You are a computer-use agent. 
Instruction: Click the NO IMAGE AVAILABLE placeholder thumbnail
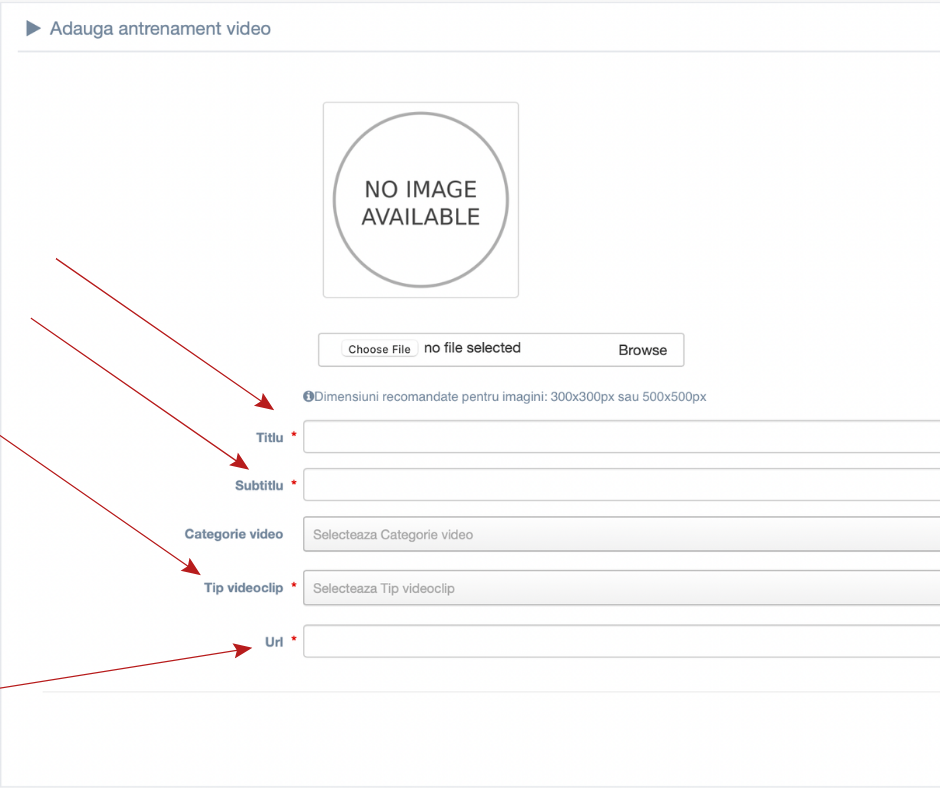pyautogui.click(x=421, y=200)
